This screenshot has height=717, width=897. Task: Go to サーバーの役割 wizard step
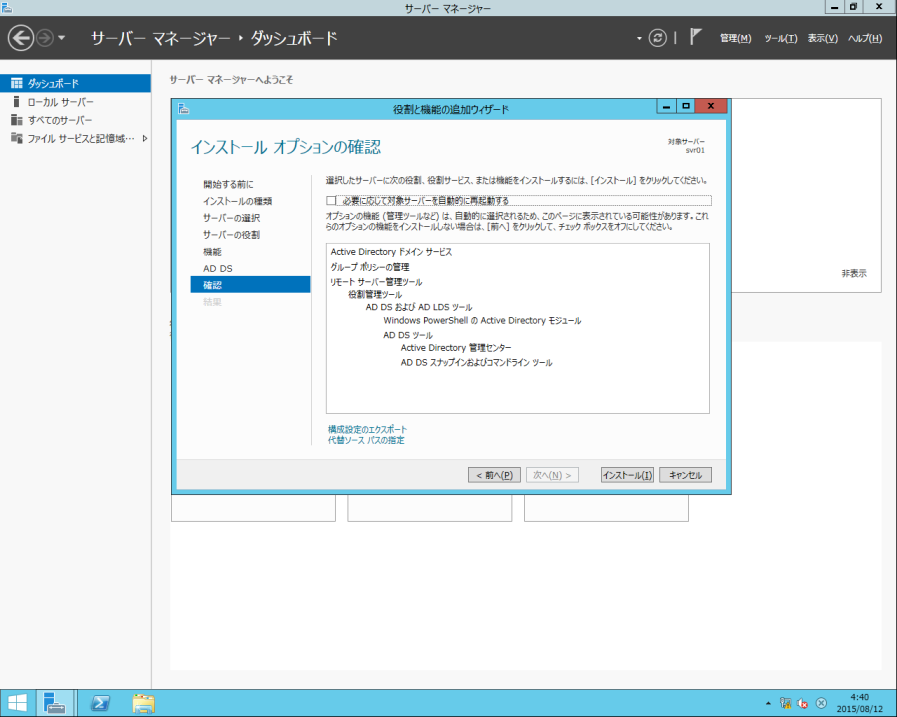(x=231, y=235)
